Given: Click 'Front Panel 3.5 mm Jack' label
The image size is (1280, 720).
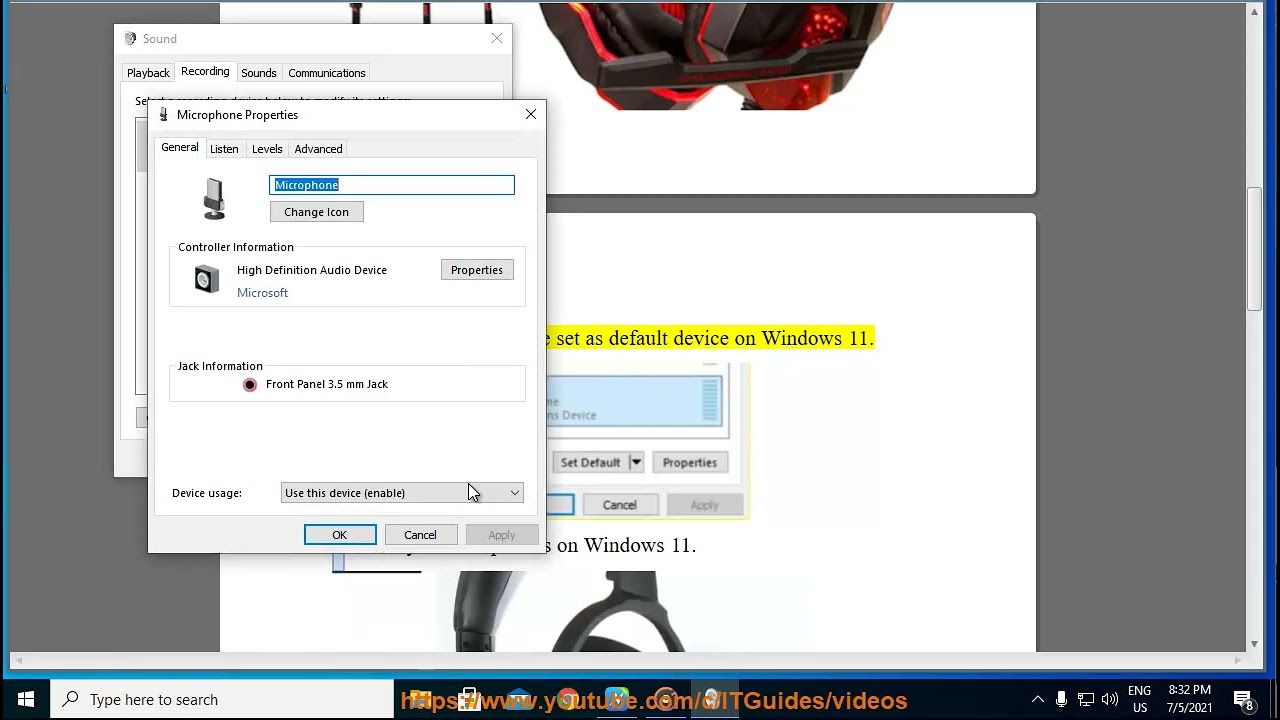Looking at the screenshot, I should (327, 384).
